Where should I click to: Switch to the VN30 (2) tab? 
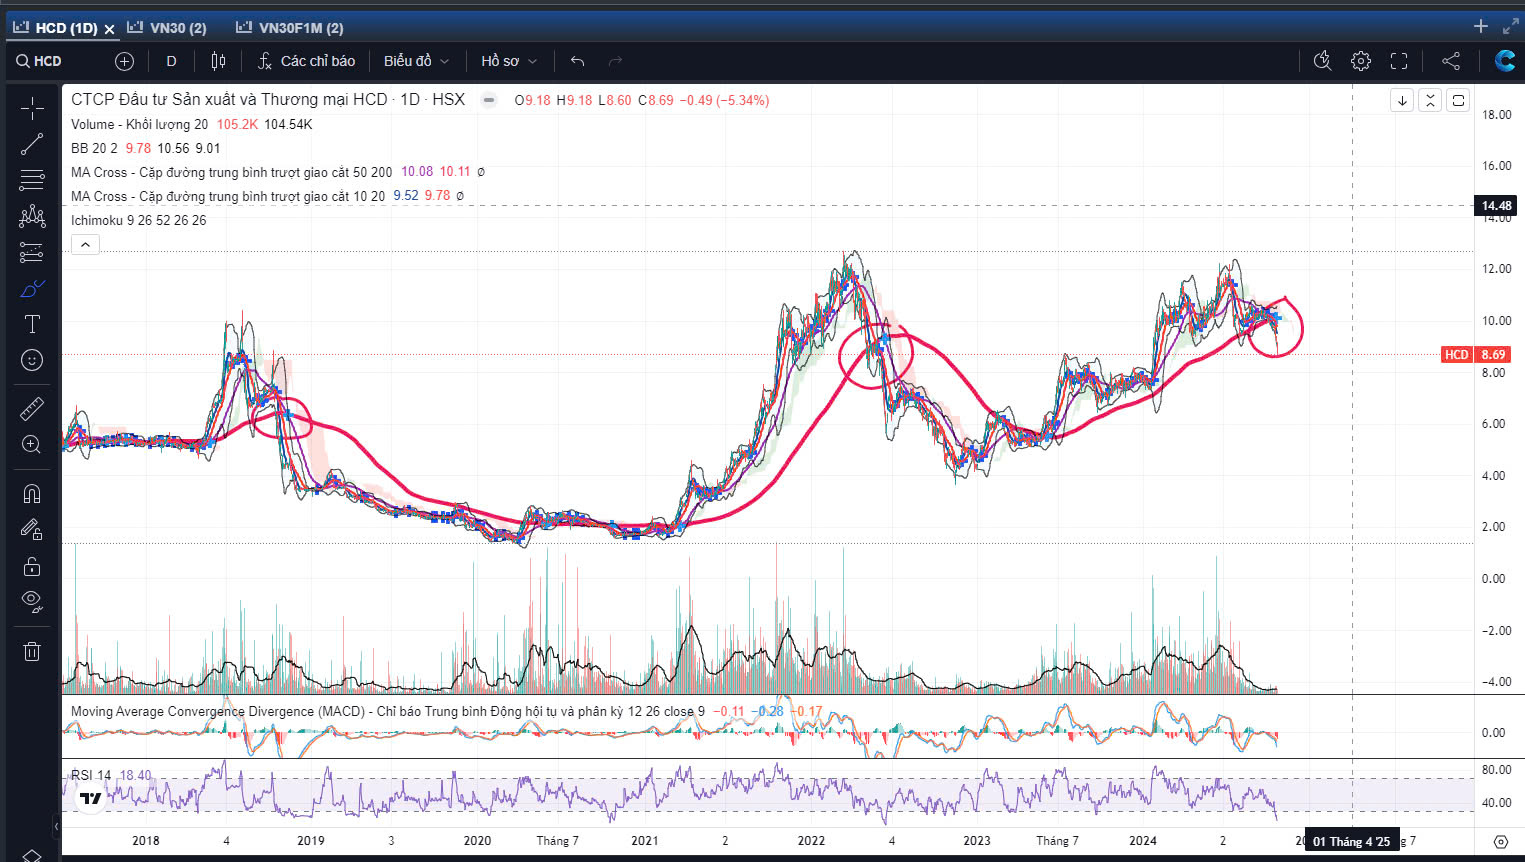(x=168, y=28)
